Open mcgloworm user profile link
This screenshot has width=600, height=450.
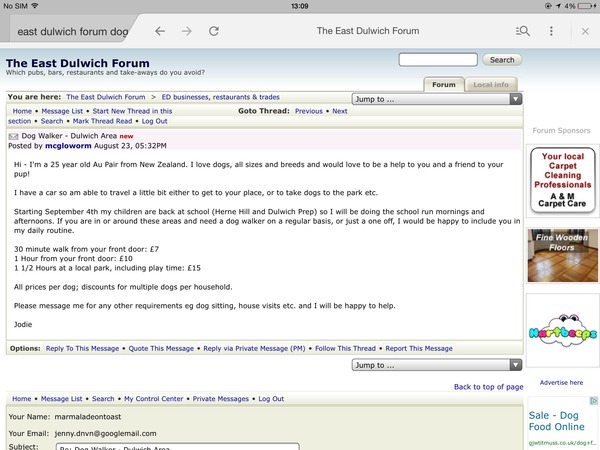click(x=68, y=146)
